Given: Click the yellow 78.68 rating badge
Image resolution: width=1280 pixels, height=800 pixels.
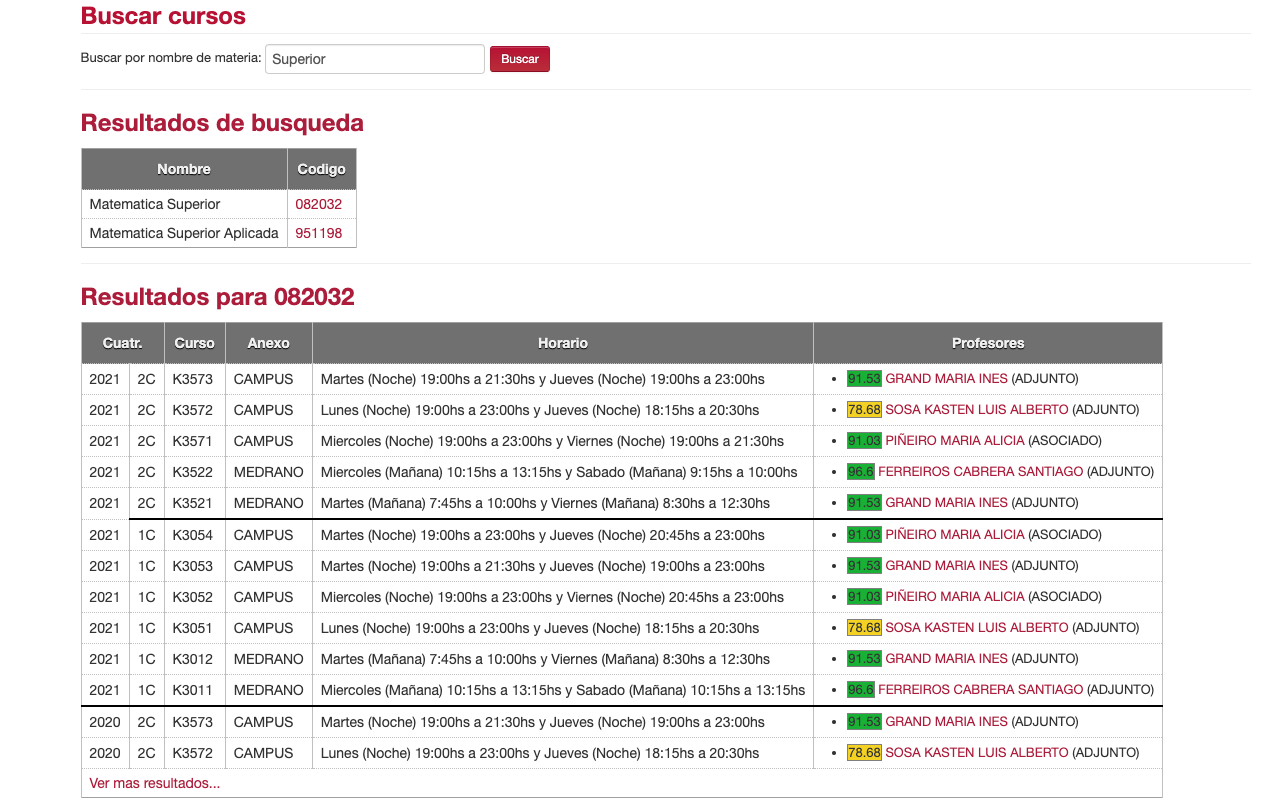Looking at the screenshot, I should pyautogui.click(x=863, y=409).
